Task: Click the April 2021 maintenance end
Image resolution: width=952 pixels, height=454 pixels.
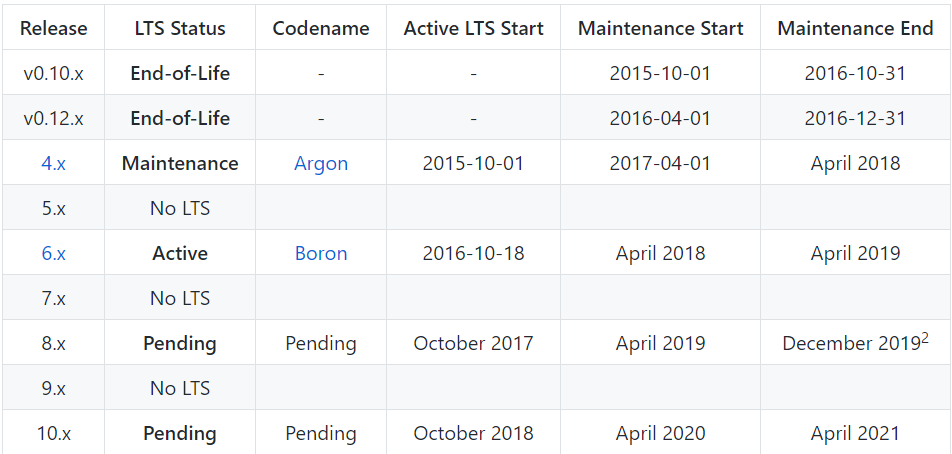Action: (x=855, y=433)
